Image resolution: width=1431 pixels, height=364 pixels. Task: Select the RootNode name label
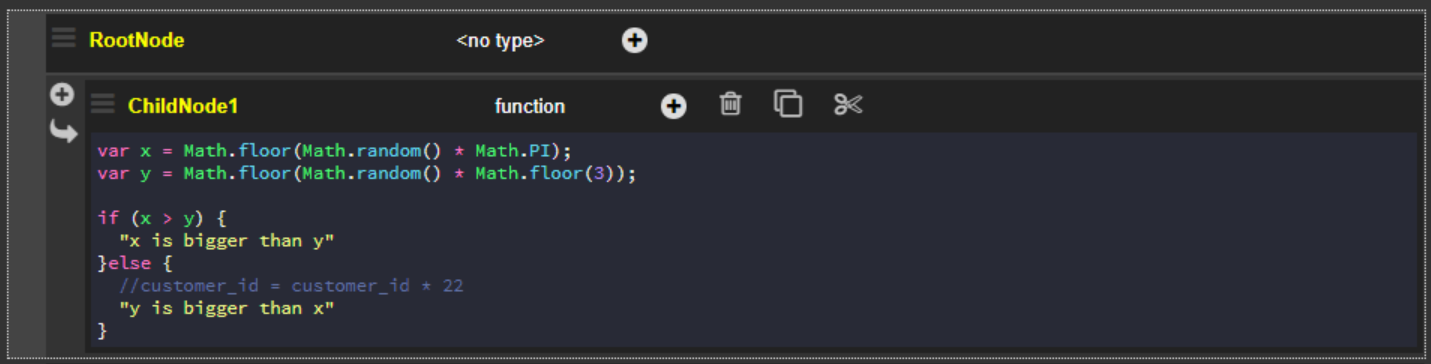coord(137,40)
